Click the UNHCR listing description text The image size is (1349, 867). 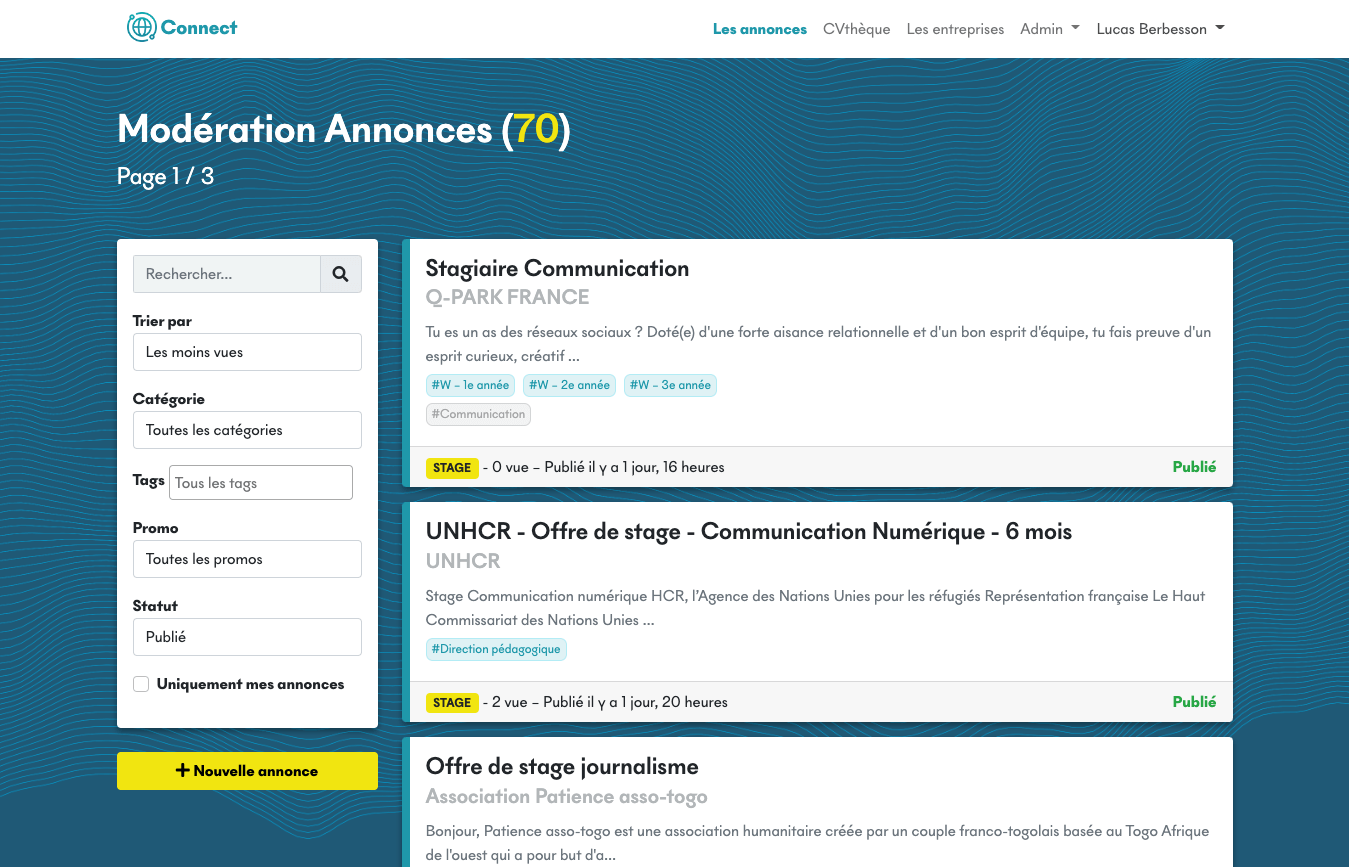(815, 608)
